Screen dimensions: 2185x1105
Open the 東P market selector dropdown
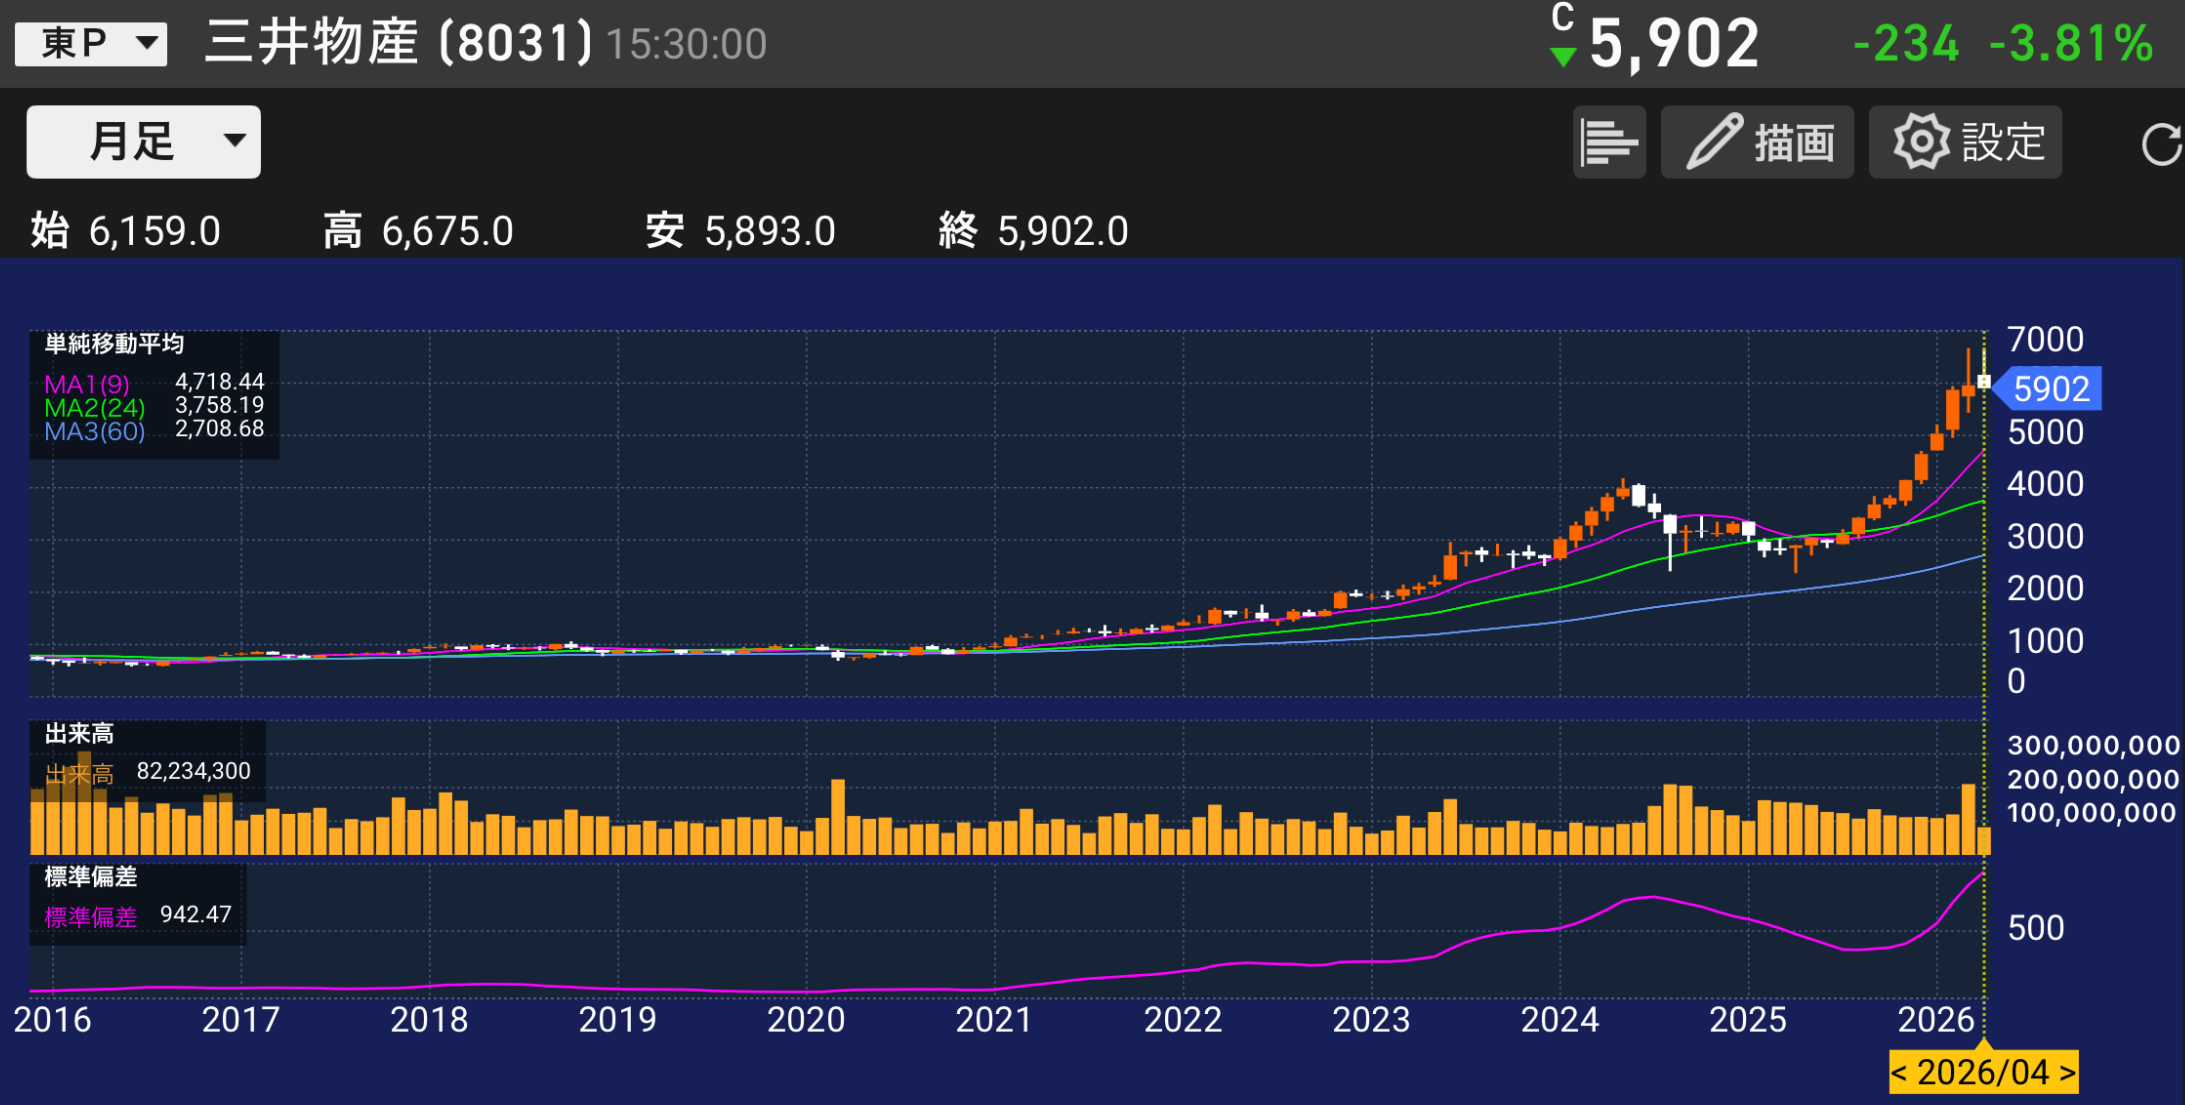pyautogui.click(x=89, y=42)
